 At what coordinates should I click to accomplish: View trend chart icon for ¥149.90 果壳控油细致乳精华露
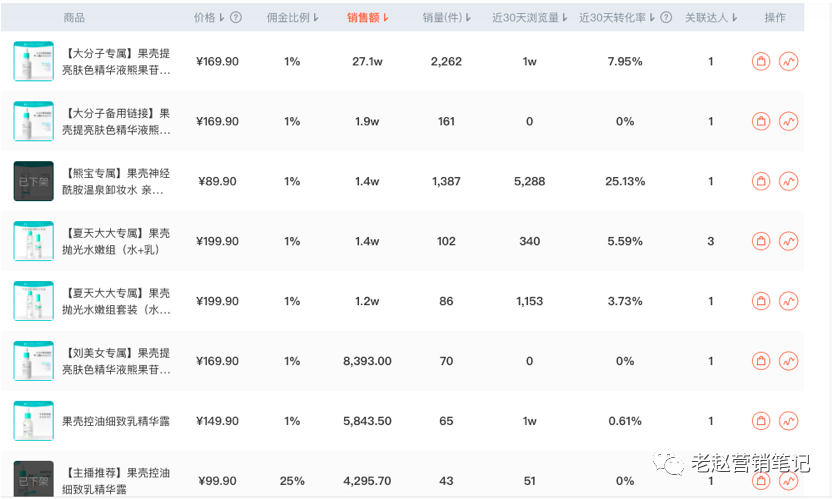point(789,421)
